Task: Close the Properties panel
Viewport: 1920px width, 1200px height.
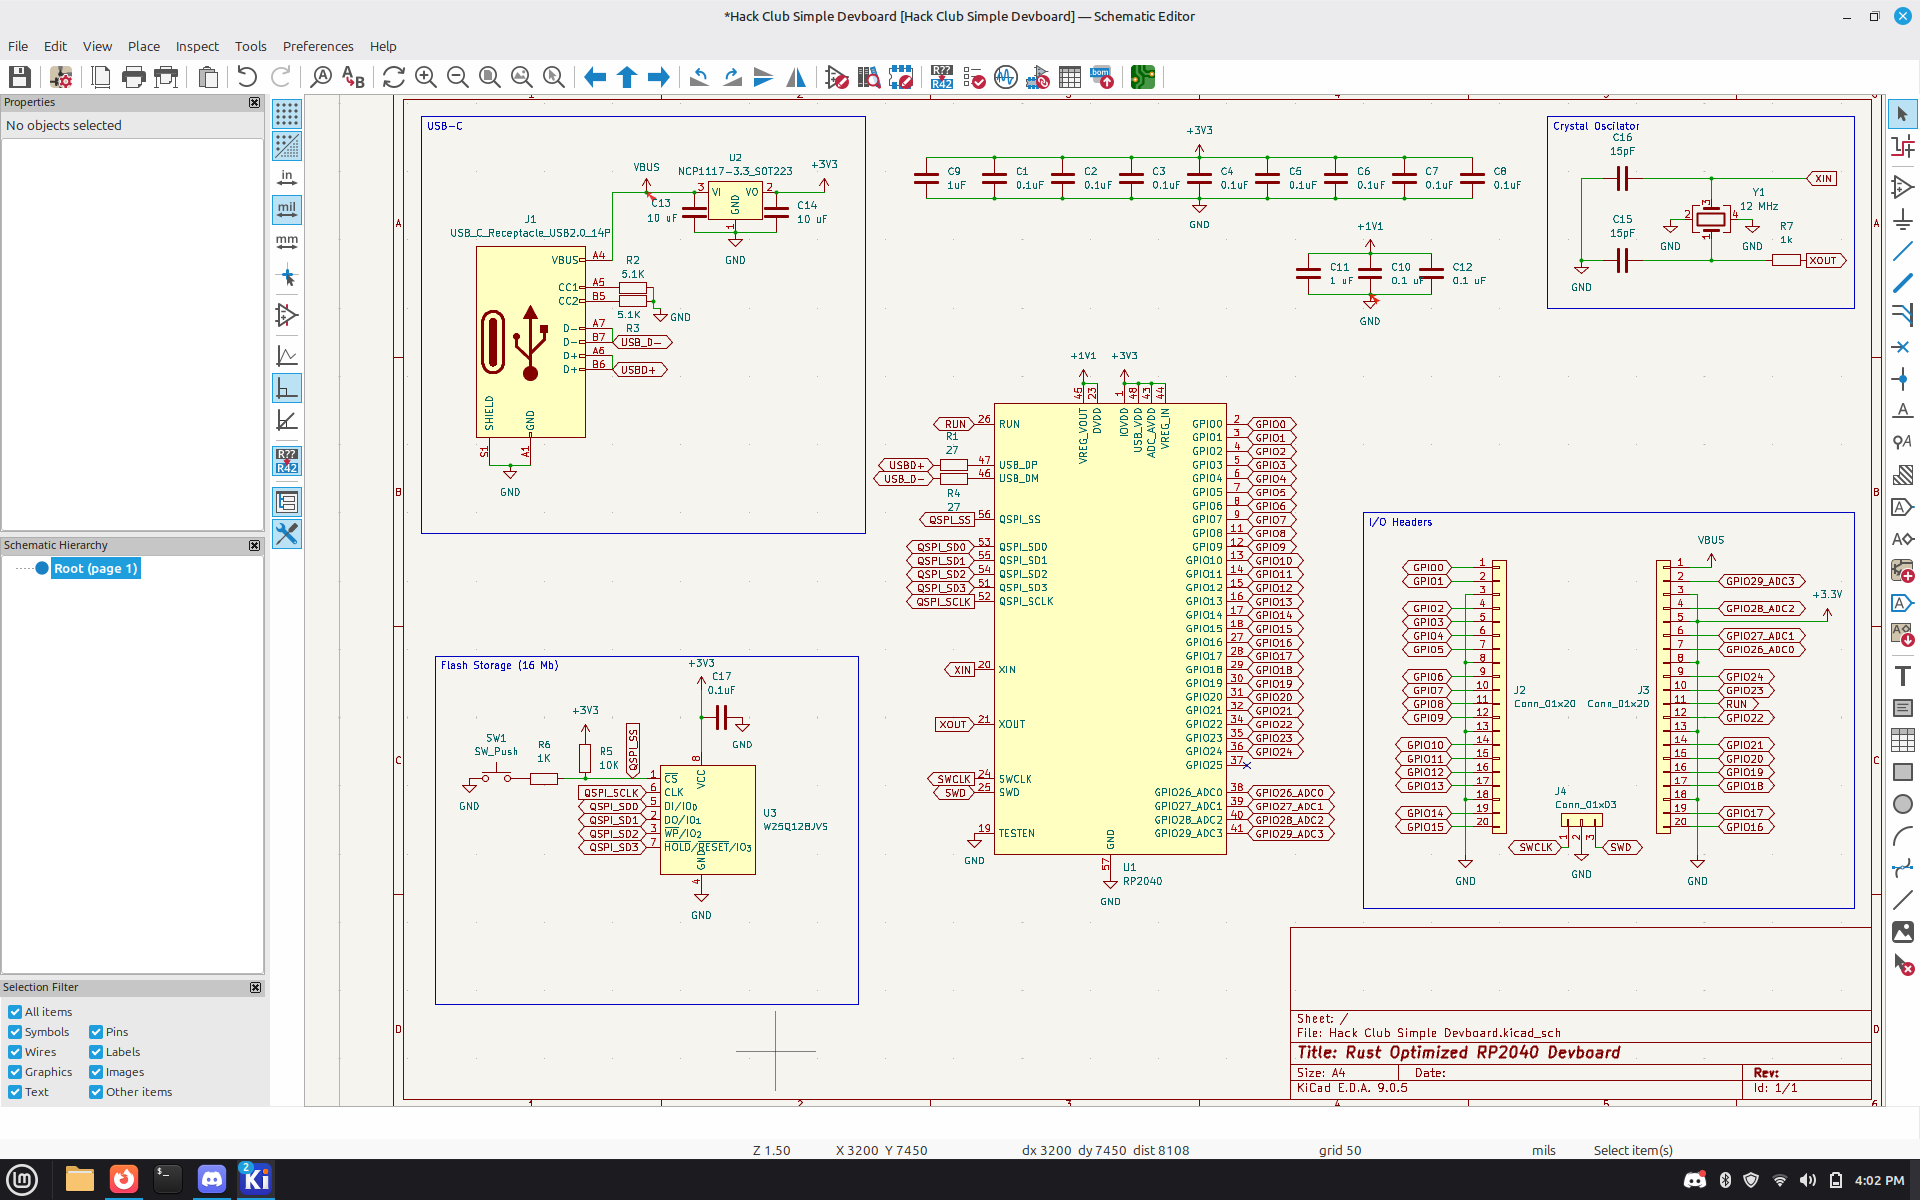Action: [254, 102]
